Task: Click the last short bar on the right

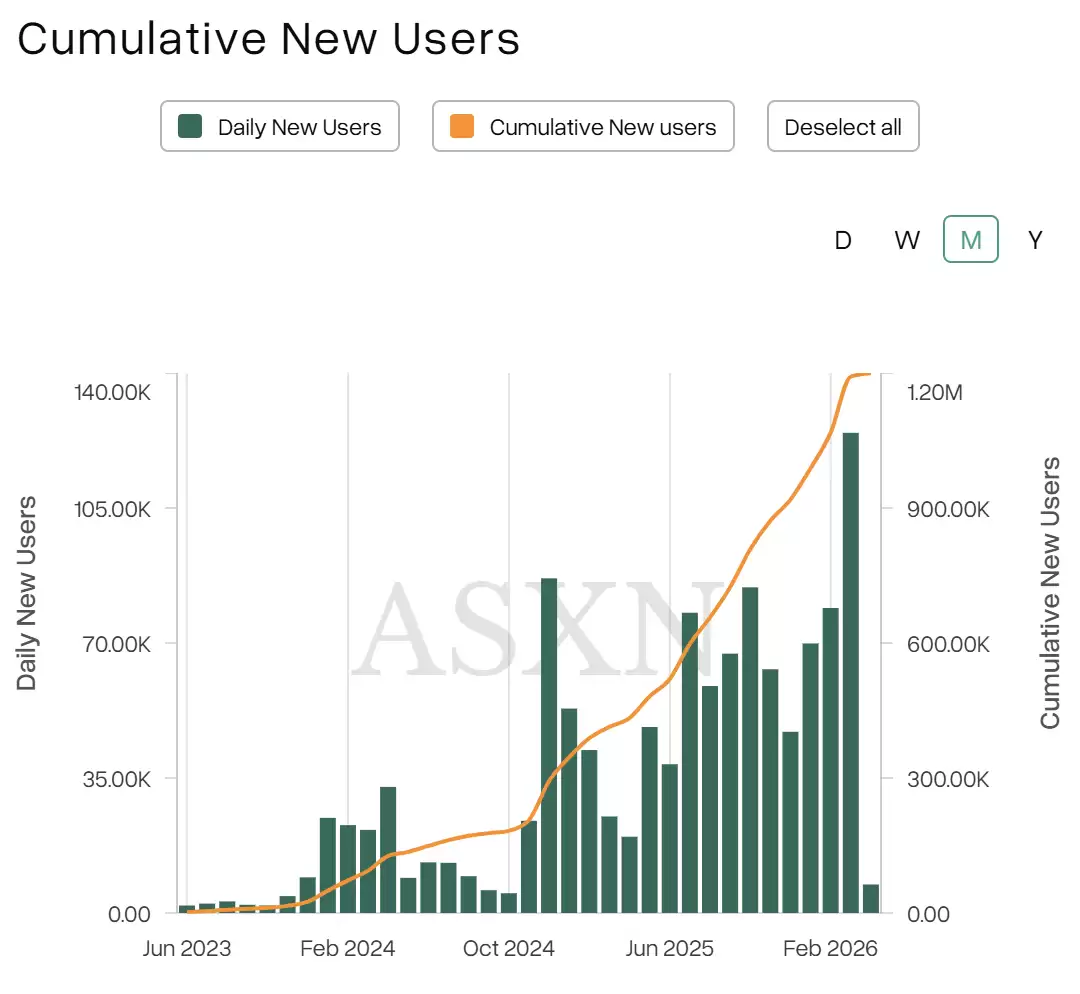Action: coord(871,898)
